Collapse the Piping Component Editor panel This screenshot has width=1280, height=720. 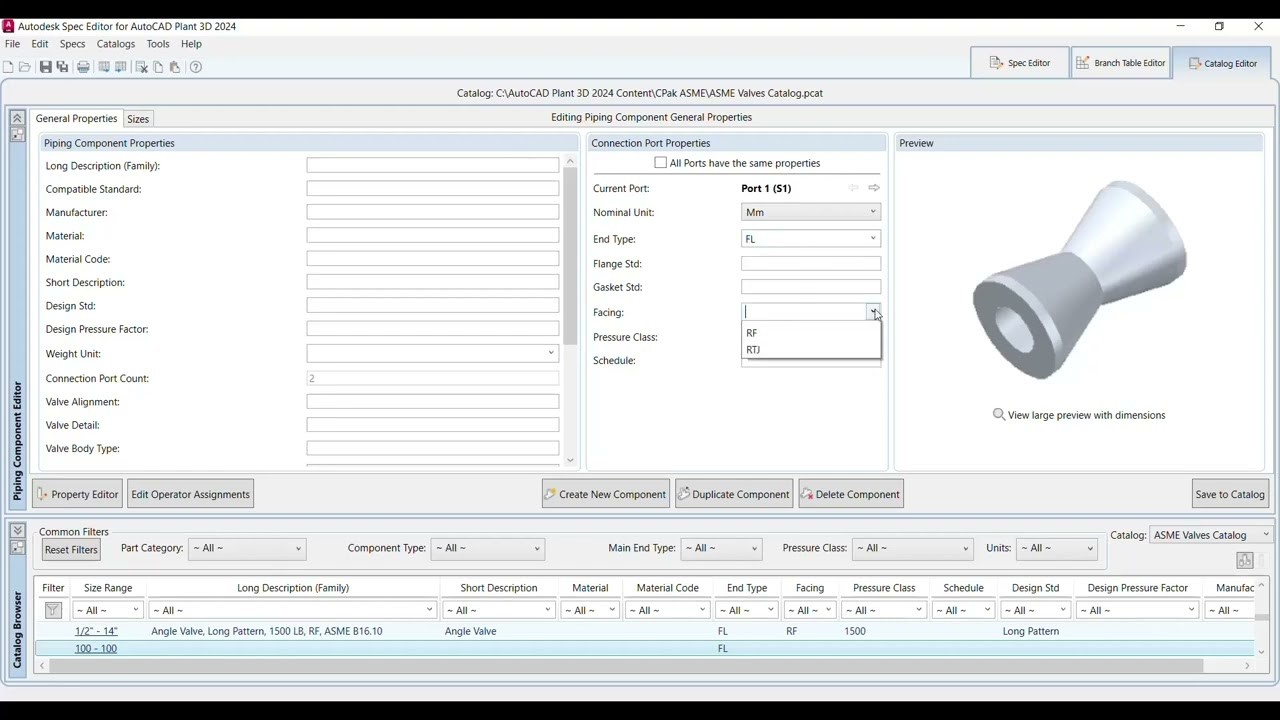[17, 118]
